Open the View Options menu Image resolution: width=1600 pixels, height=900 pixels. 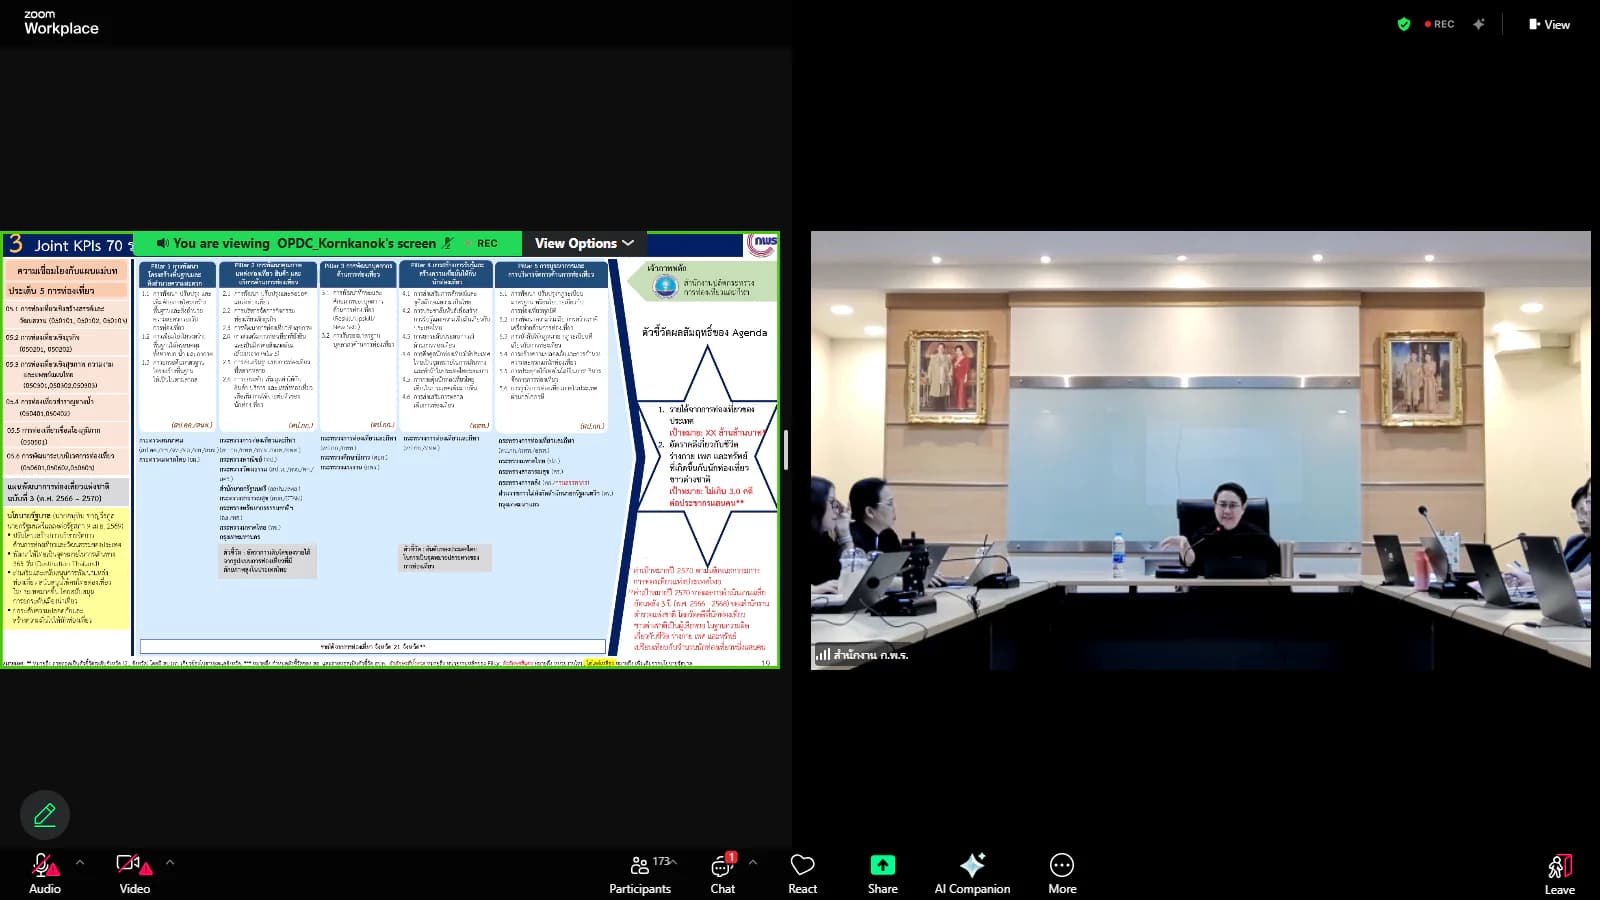coord(584,243)
